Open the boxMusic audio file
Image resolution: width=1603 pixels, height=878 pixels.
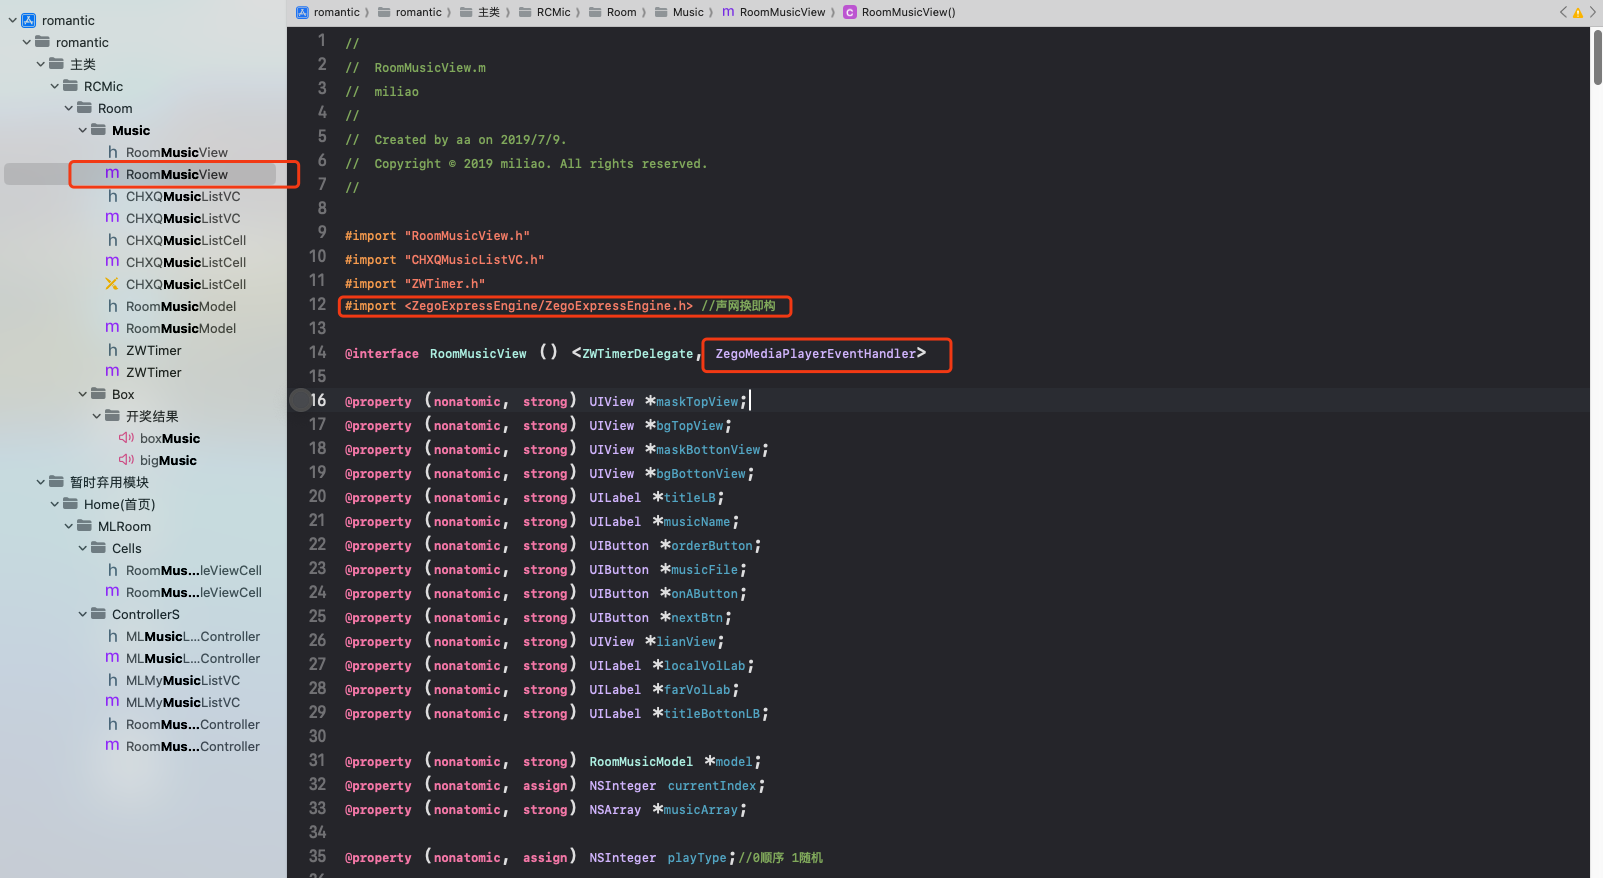click(169, 438)
